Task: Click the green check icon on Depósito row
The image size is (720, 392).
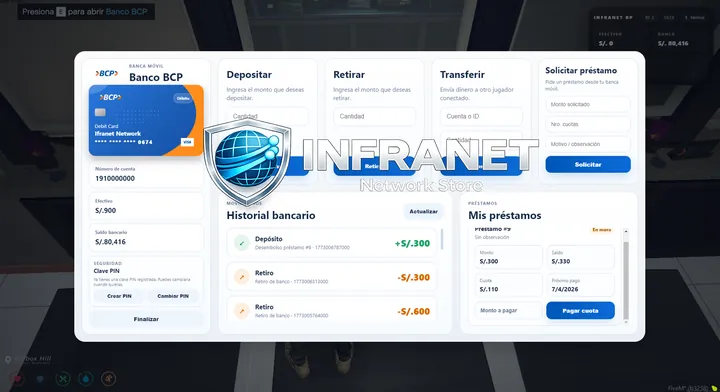Action: click(242, 243)
